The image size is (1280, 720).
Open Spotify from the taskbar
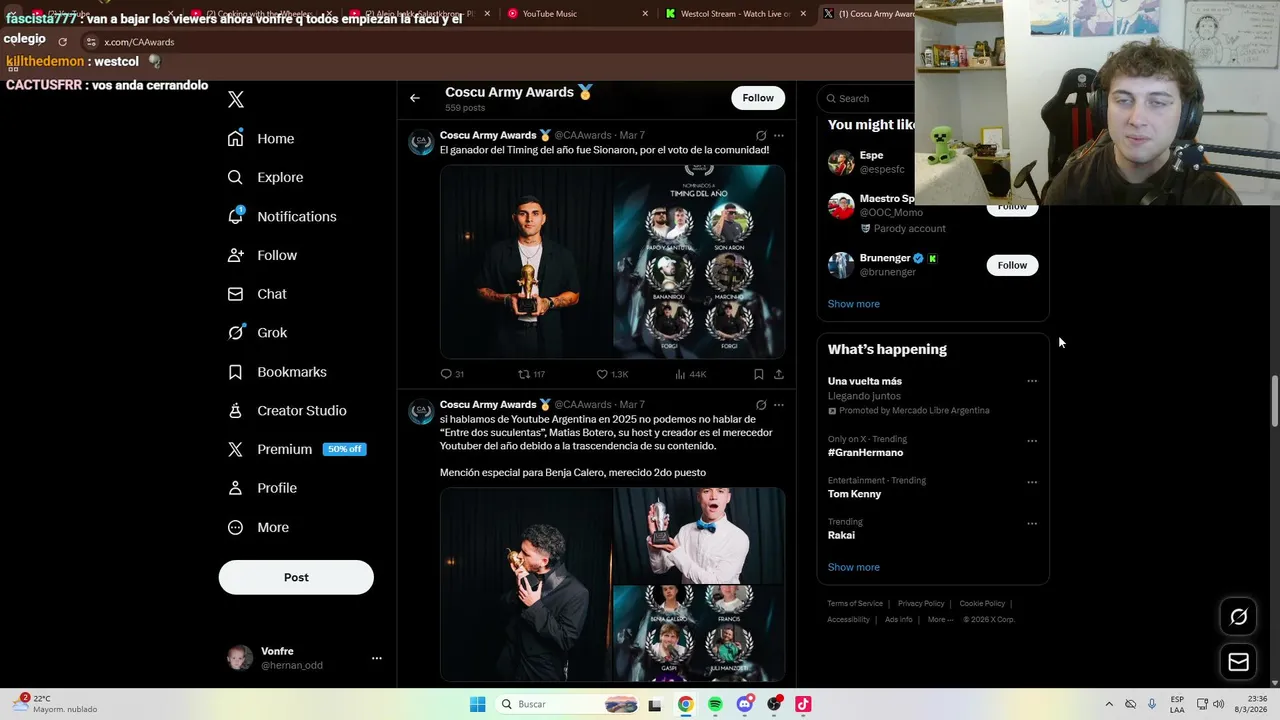715,704
